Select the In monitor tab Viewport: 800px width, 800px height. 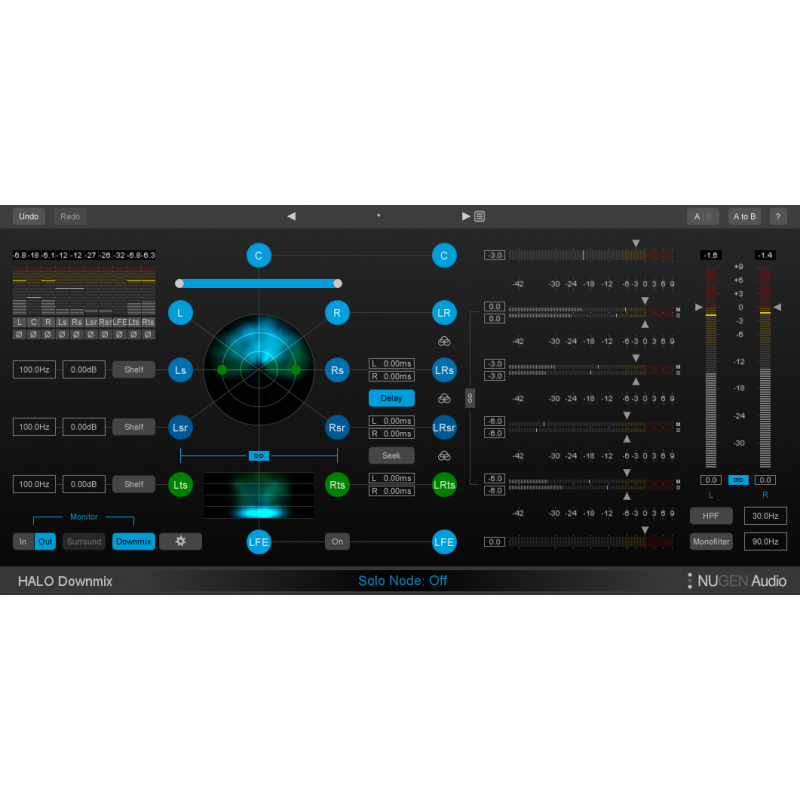(x=23, y=541)
